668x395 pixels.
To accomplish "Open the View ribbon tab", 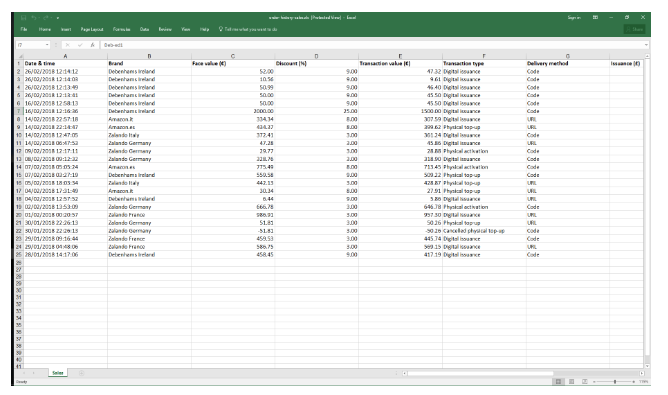I will point(185,29).
